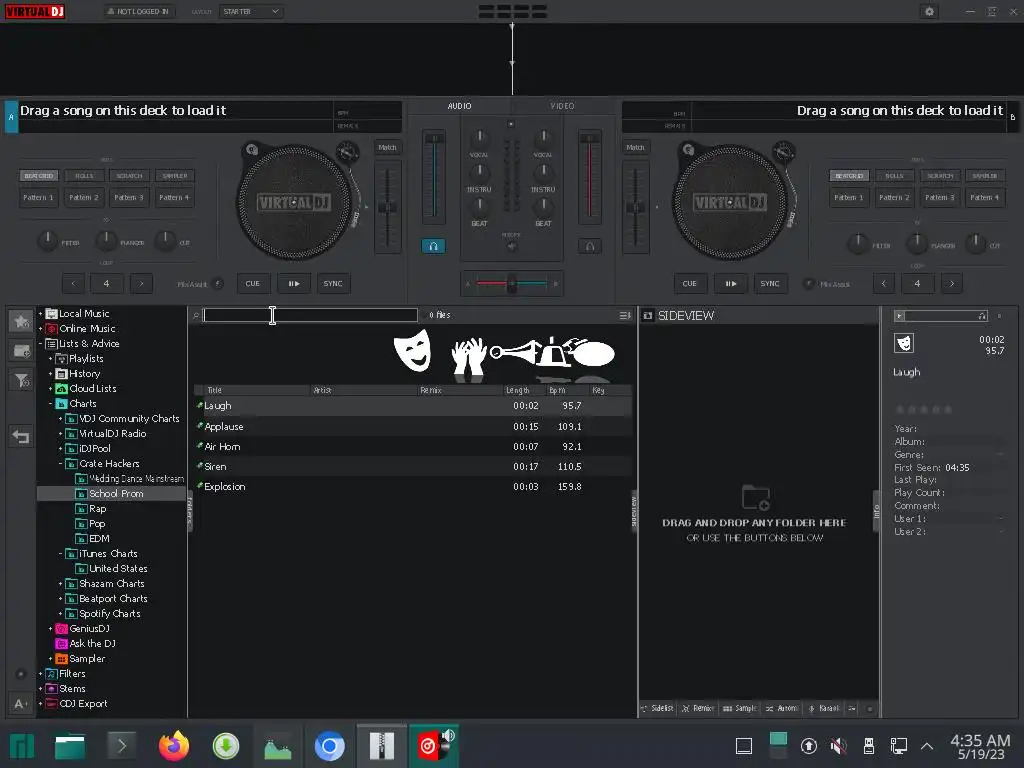Expand the Spotify Charts node
The height and width of the screenshot is (768, 1024).
61,614
